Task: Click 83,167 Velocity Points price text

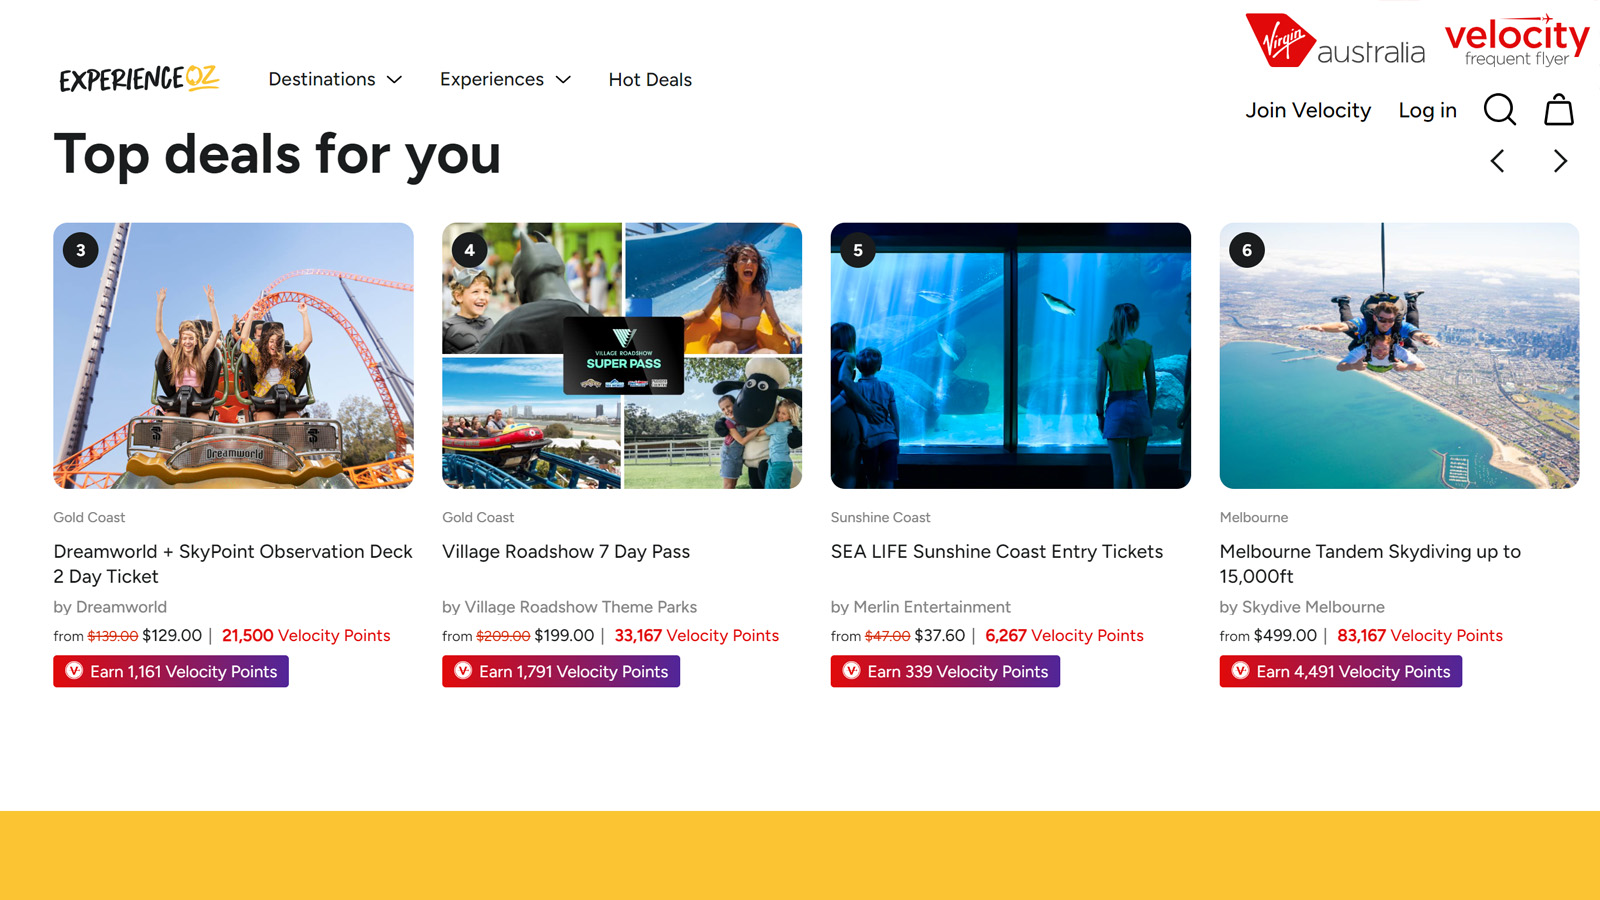Action: click(x=1420, y=636)
